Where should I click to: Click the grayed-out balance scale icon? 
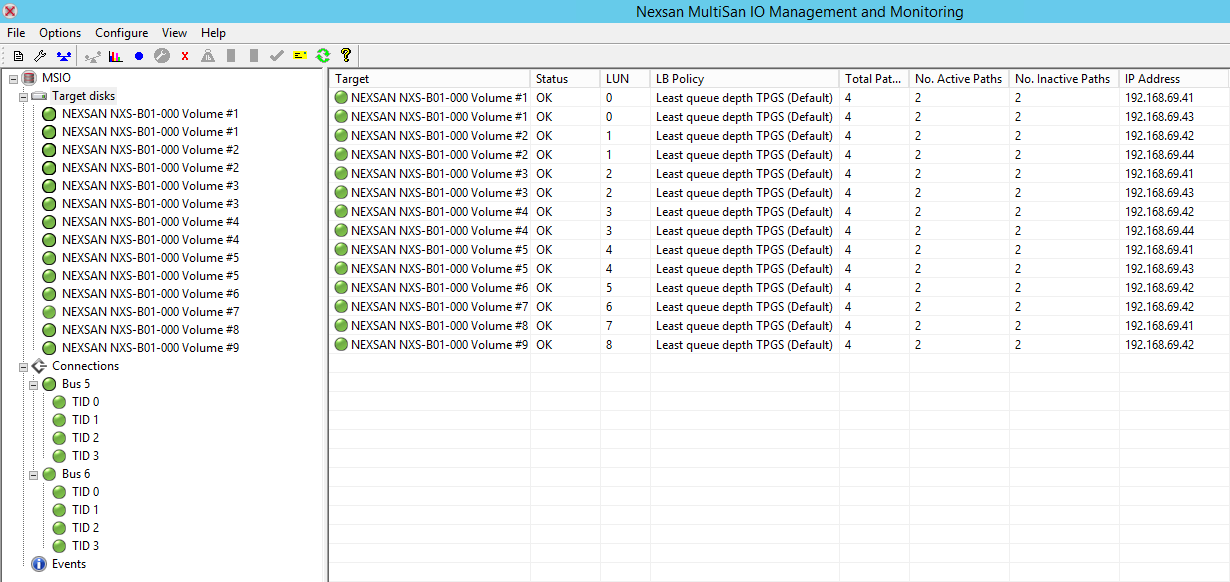[x=93, y=56]
